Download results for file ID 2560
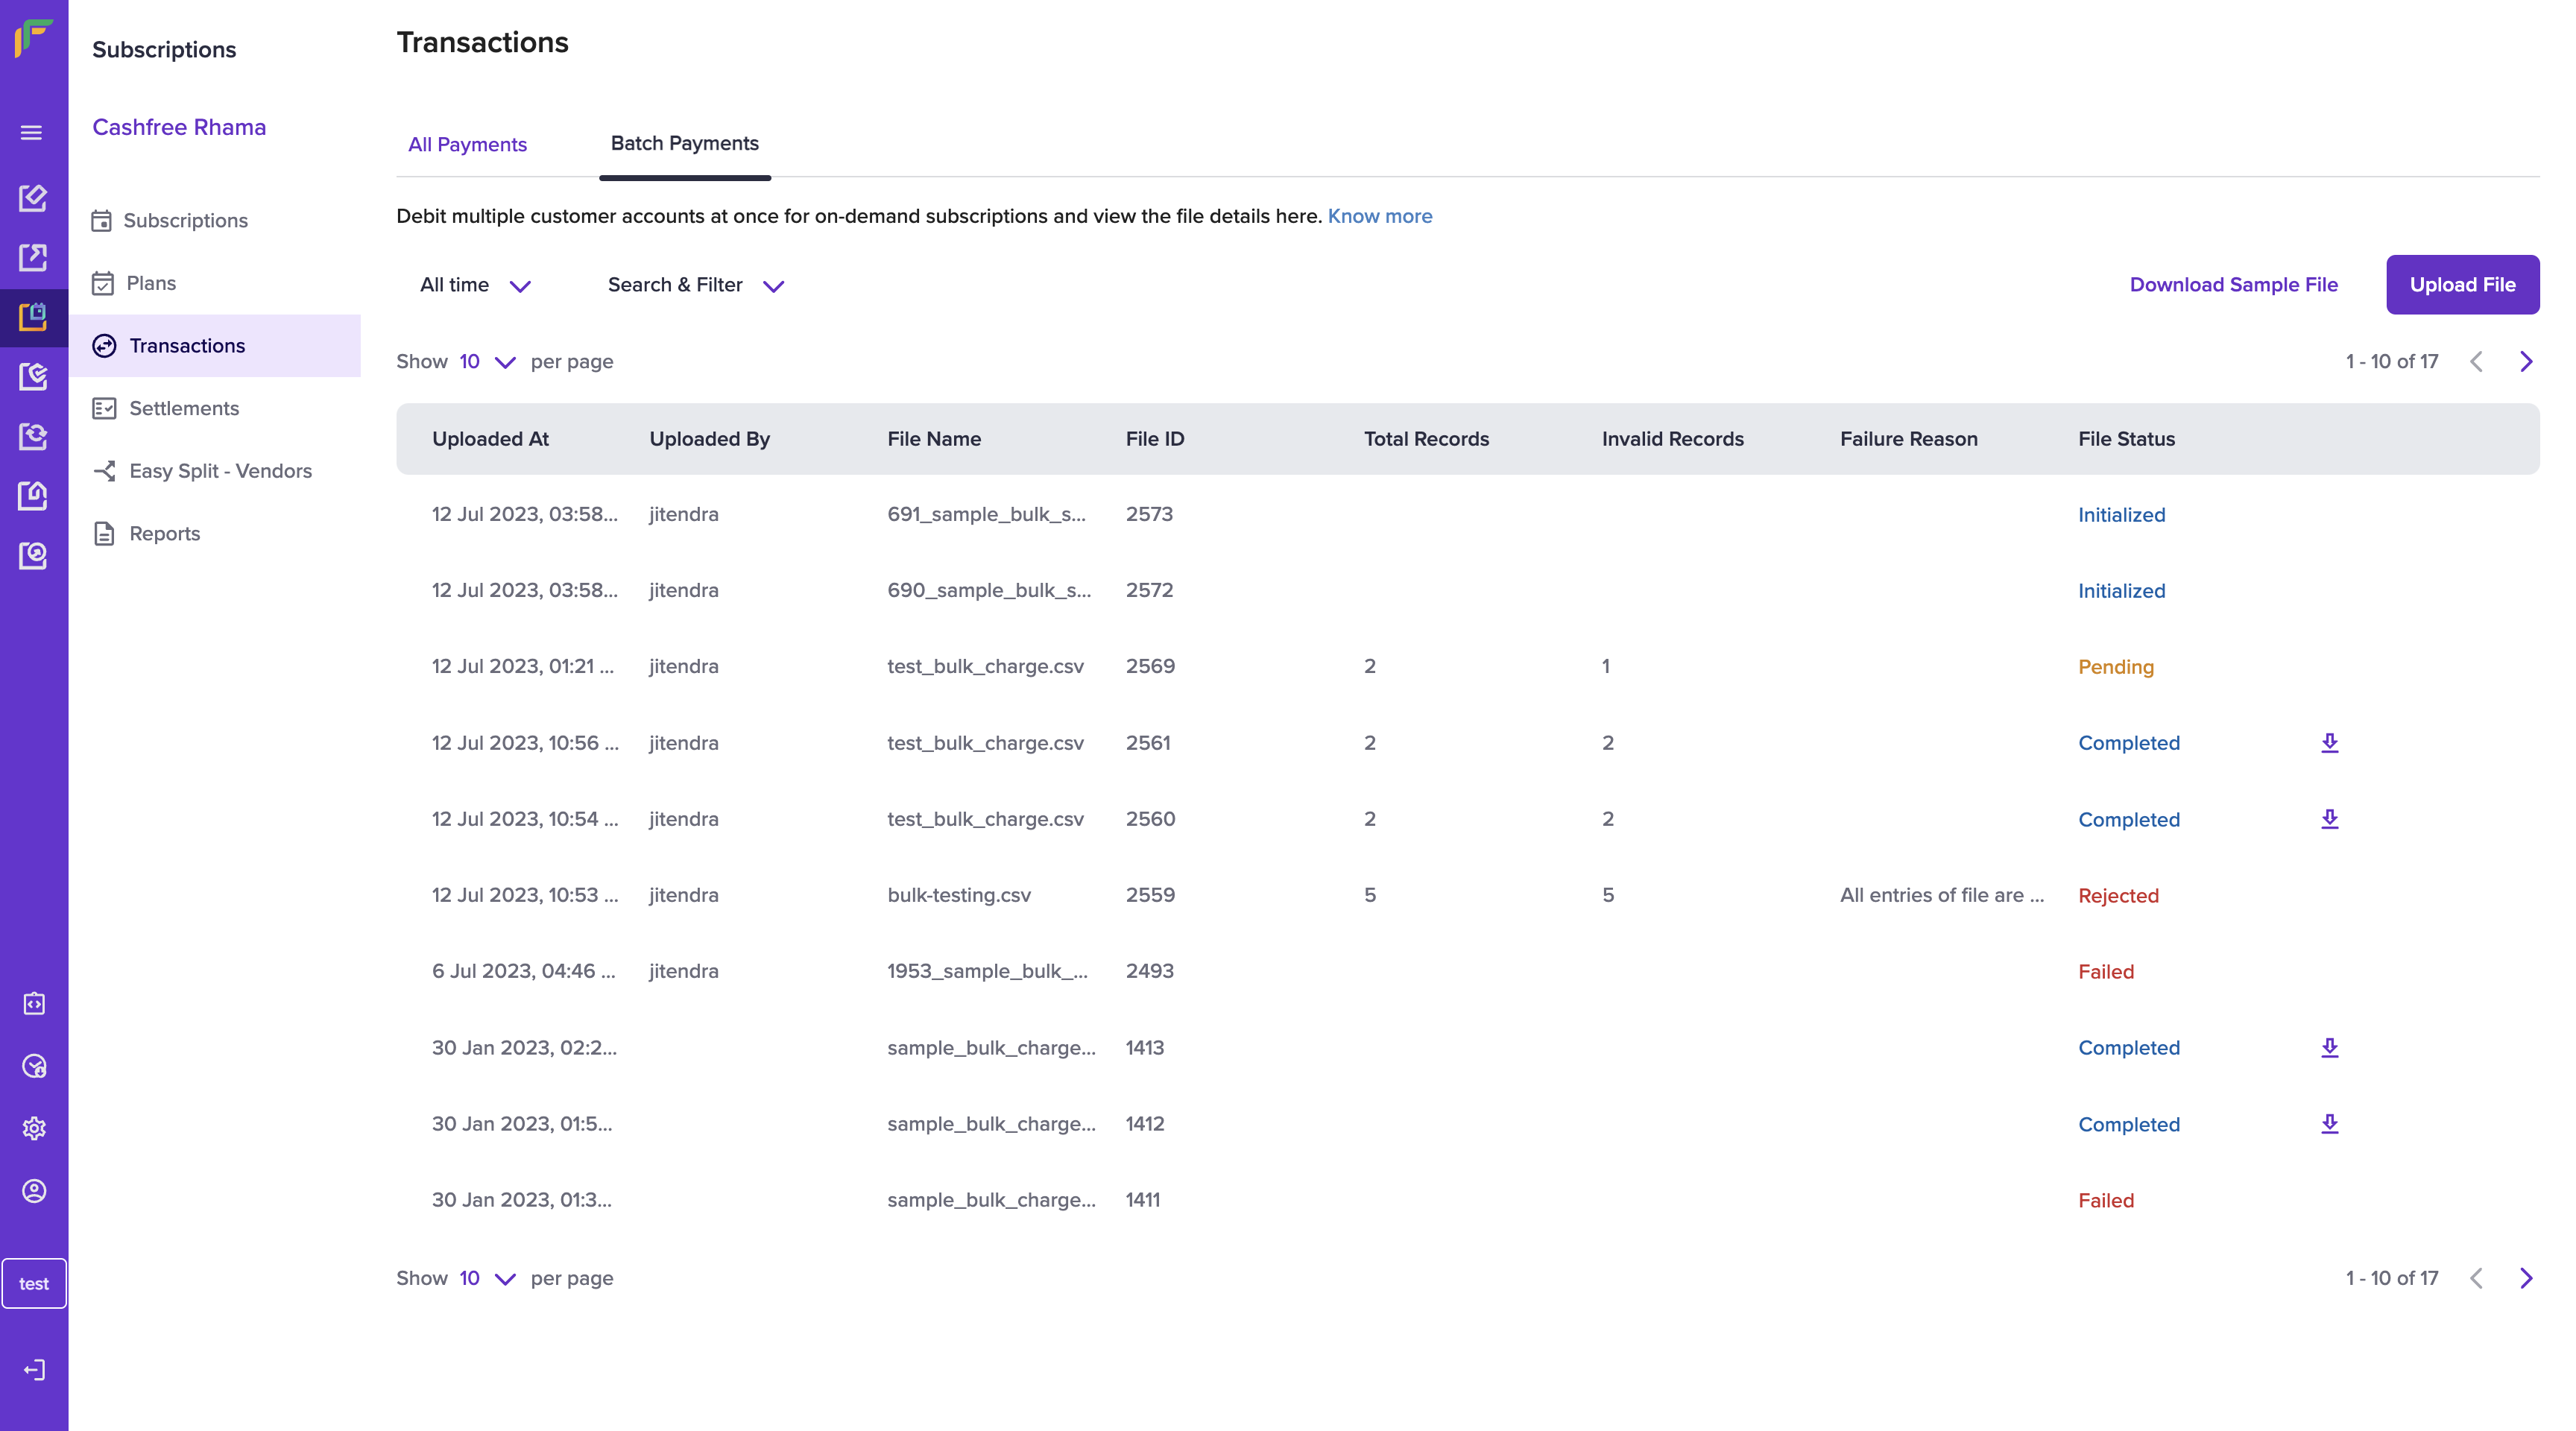 click(x=2329, y=819)
